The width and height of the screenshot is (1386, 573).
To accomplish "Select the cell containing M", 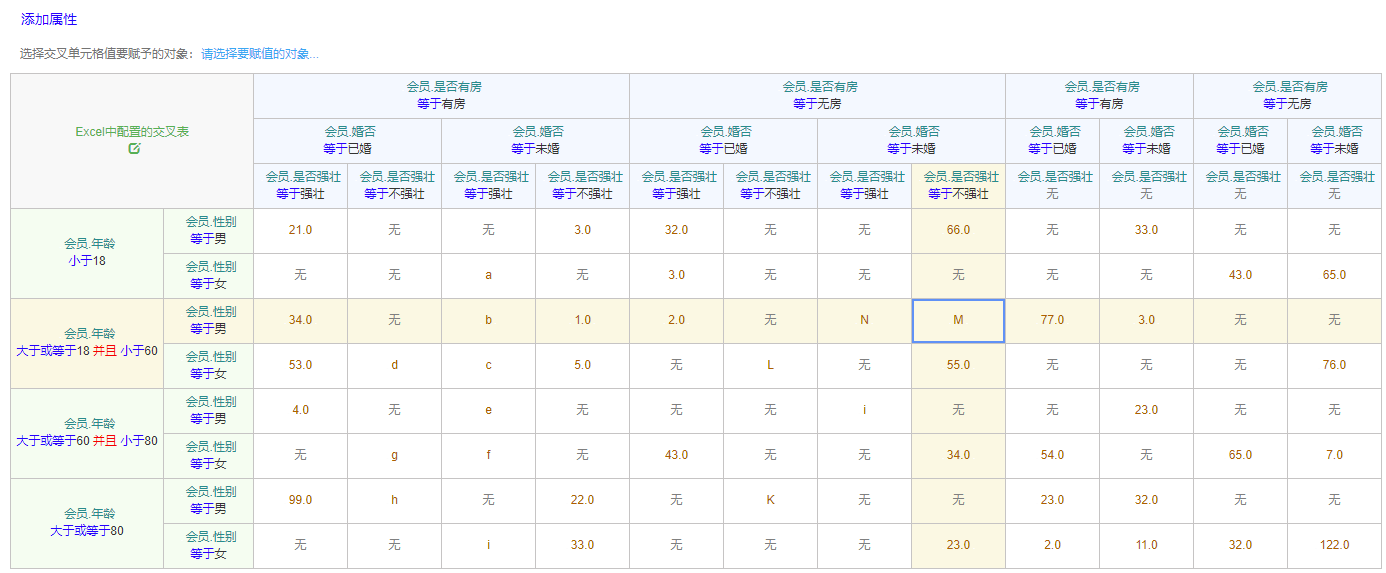I will [958, 321].
